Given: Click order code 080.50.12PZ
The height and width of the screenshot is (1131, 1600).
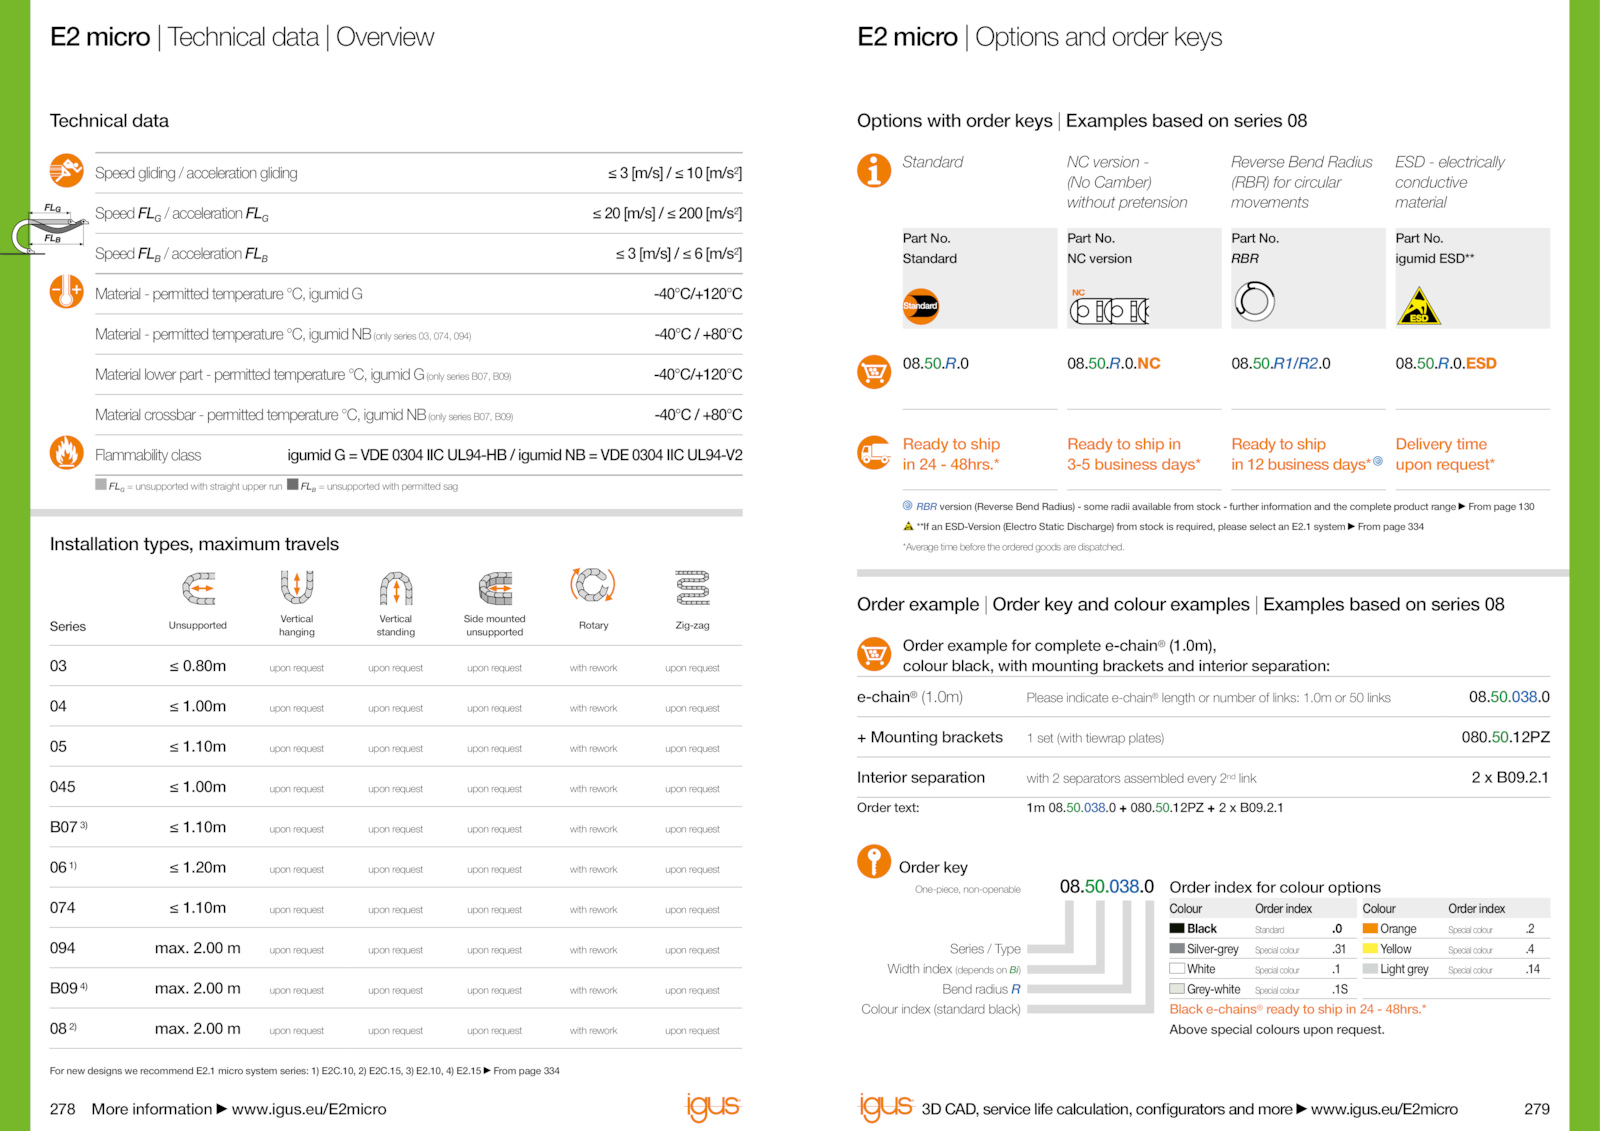Looking at the screenshot, I should [1505, 737].
